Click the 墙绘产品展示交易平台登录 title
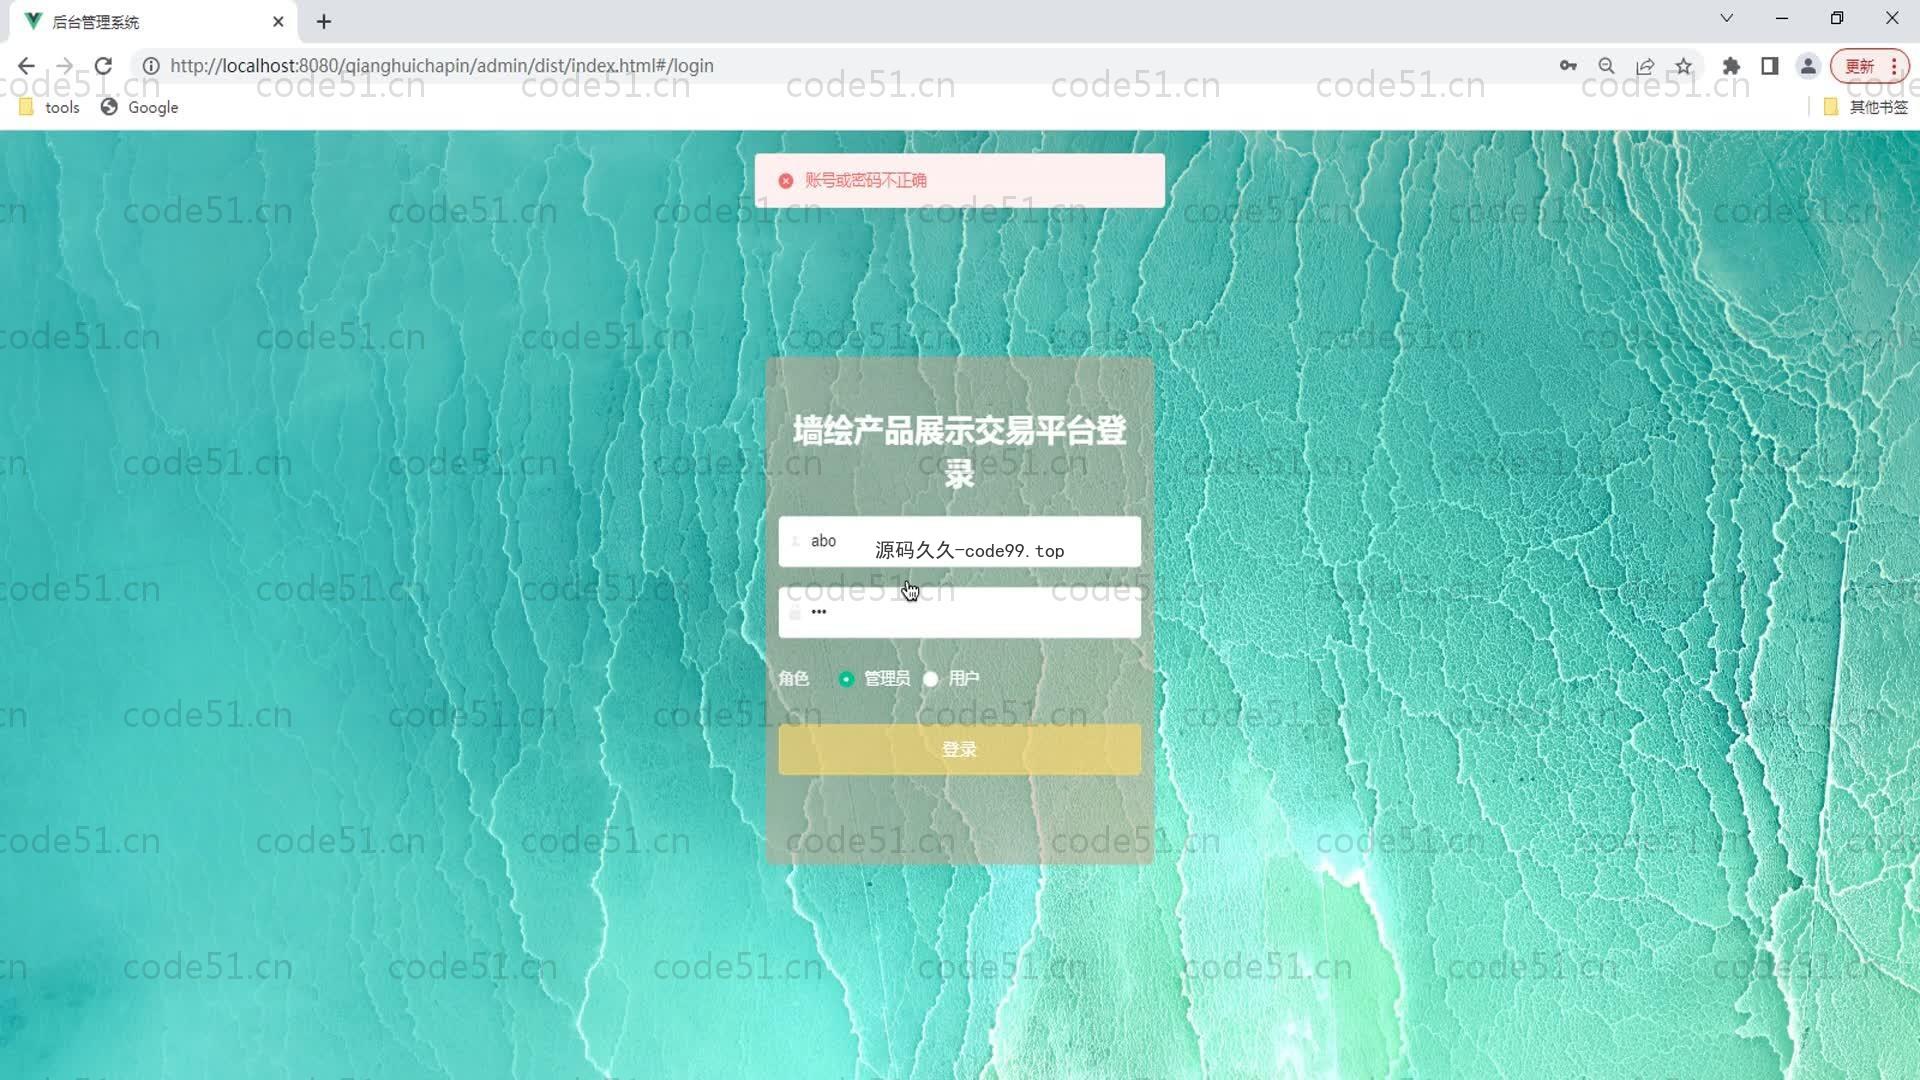This screenshot has height=1080, width=1920. [x=959, y=451]
